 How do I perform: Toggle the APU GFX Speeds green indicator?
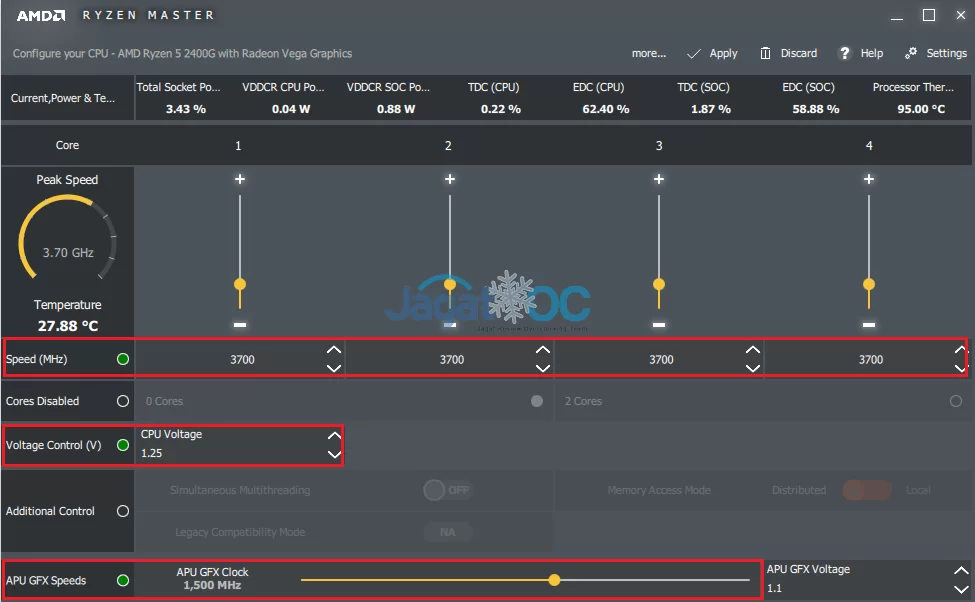click(123, 580)
